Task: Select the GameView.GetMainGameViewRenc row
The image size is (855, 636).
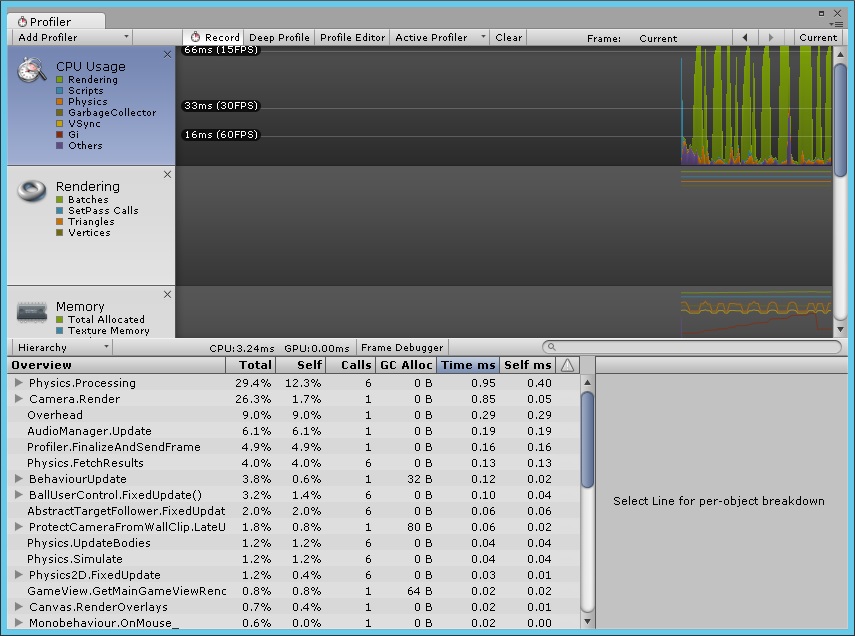Action: [x=294, y=591]
